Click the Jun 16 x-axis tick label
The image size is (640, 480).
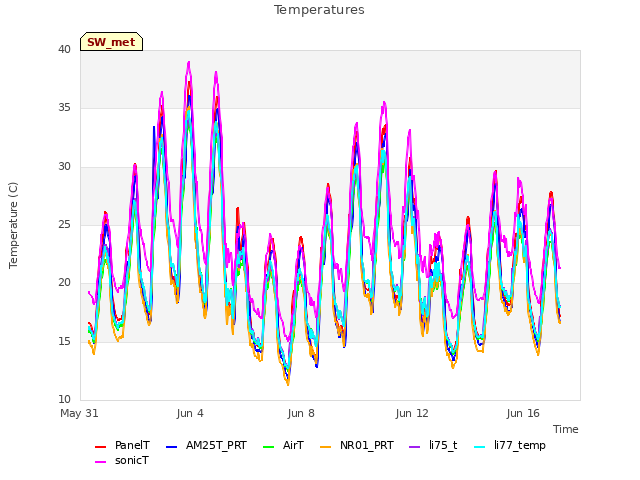(523, 413)
